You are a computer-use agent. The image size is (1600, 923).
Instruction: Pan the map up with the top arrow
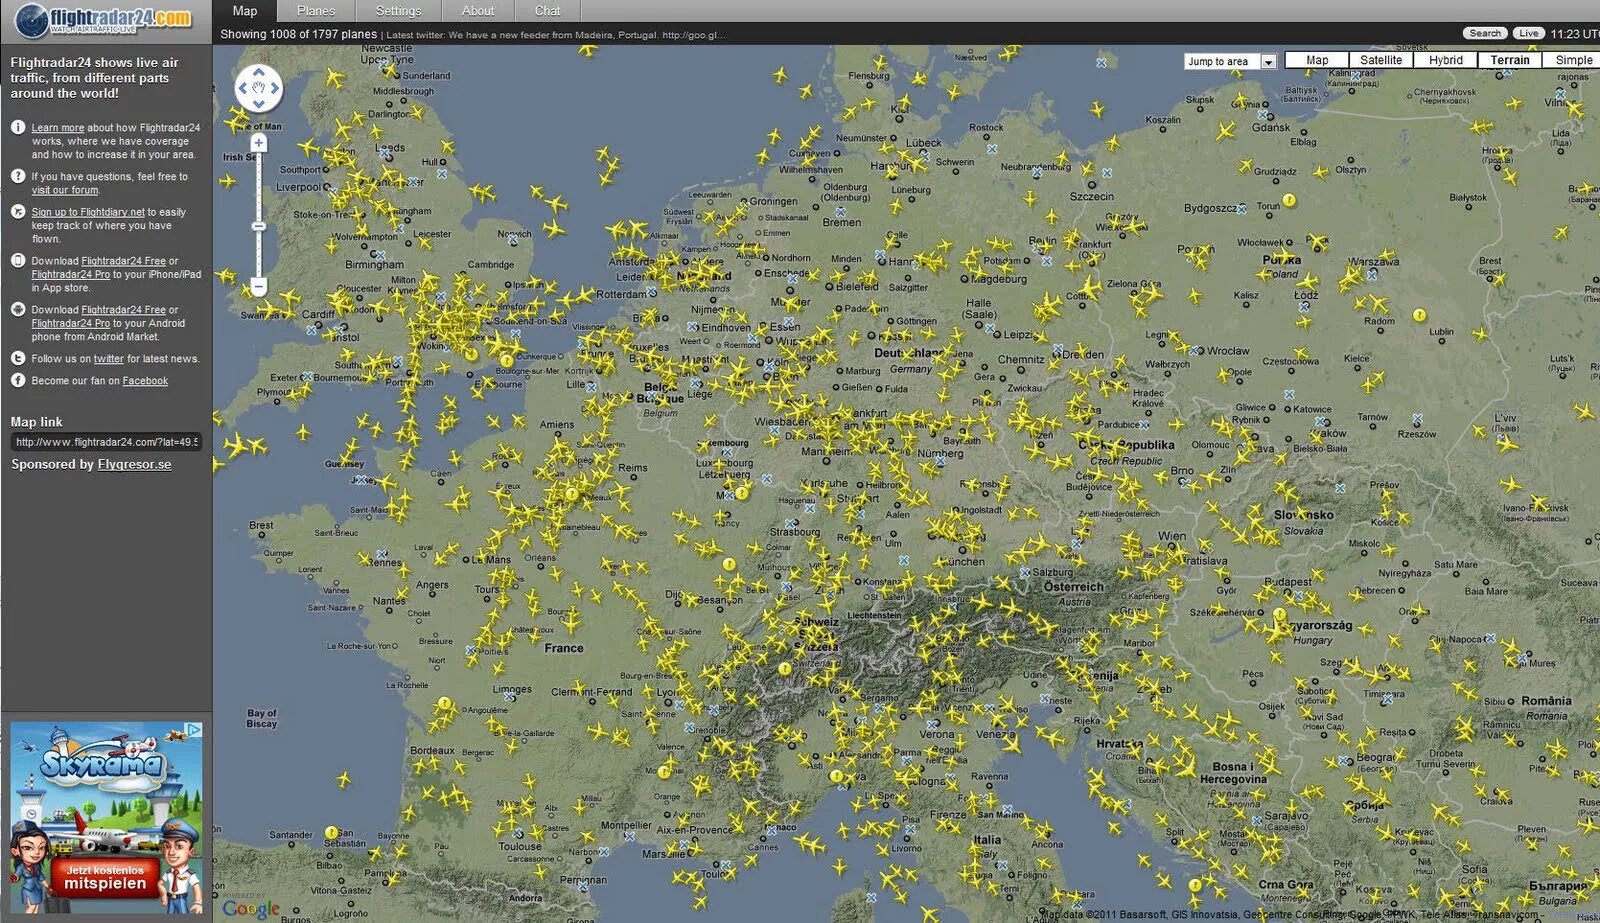point(258,72)
